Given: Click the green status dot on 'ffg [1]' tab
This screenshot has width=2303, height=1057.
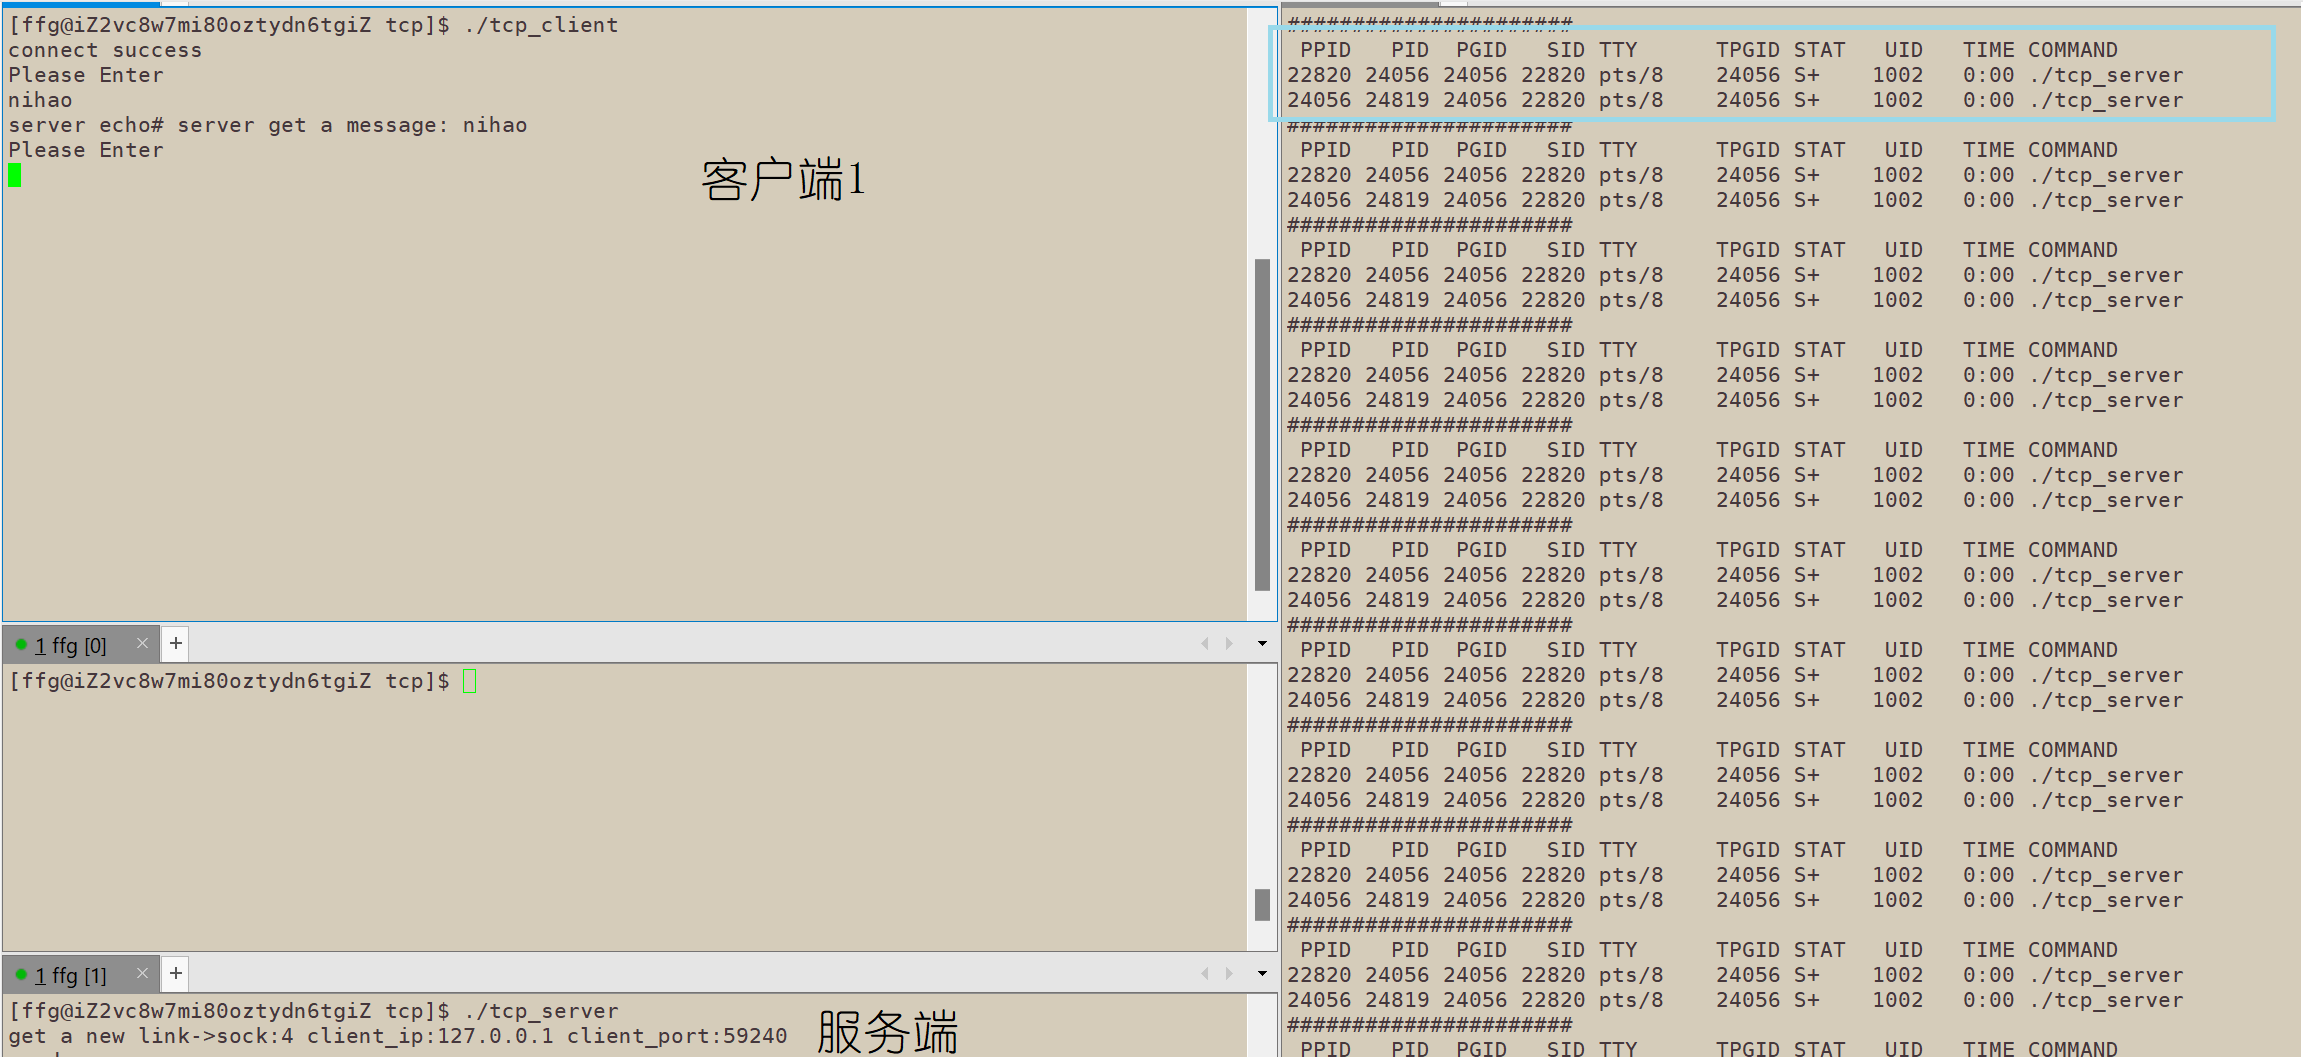Looking at the screenshot, I should tap(21, 974).
